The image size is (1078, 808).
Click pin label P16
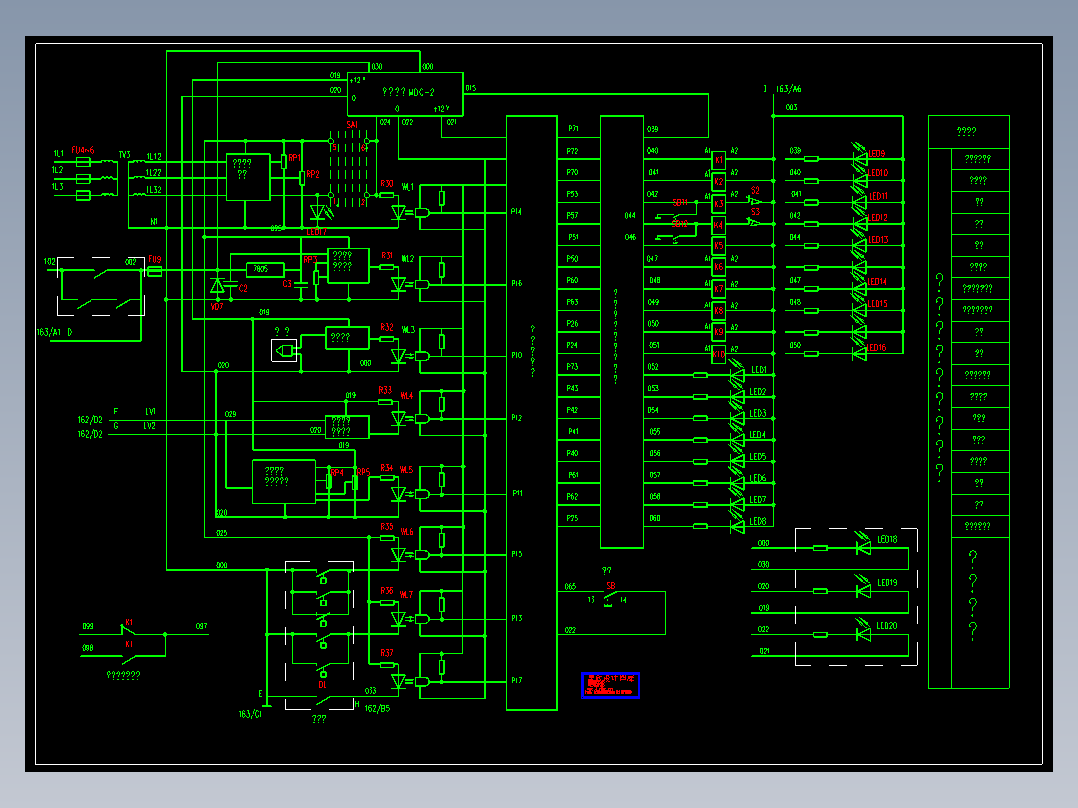[x=516, y=283]
